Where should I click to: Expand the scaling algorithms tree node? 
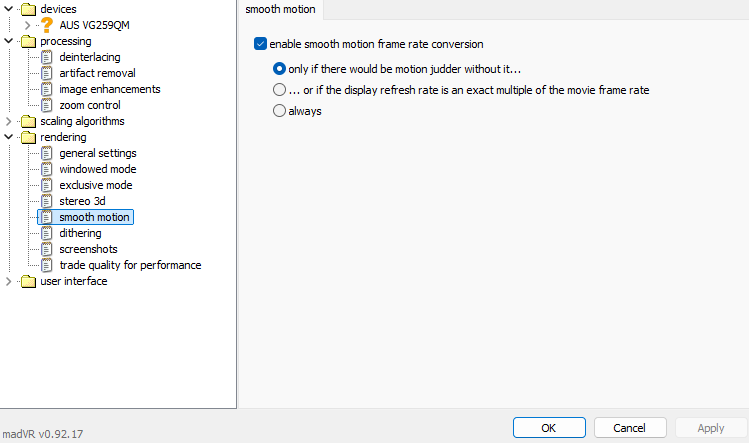(x=9, y=121)
